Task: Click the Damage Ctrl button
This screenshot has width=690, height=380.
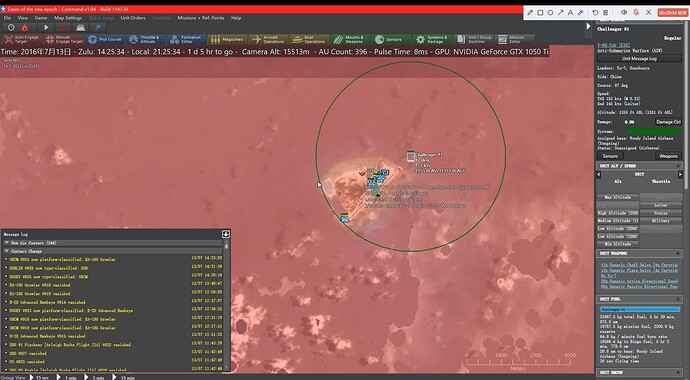Action: [x=668, y=122]
